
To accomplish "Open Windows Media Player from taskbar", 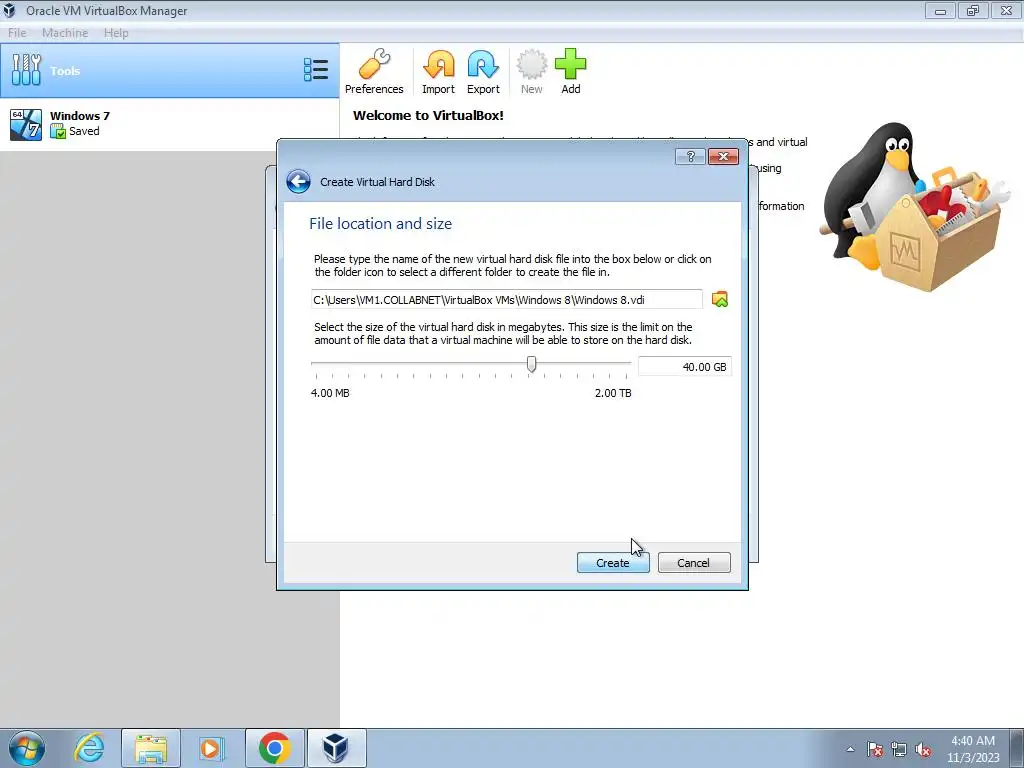I will [211, 748].
